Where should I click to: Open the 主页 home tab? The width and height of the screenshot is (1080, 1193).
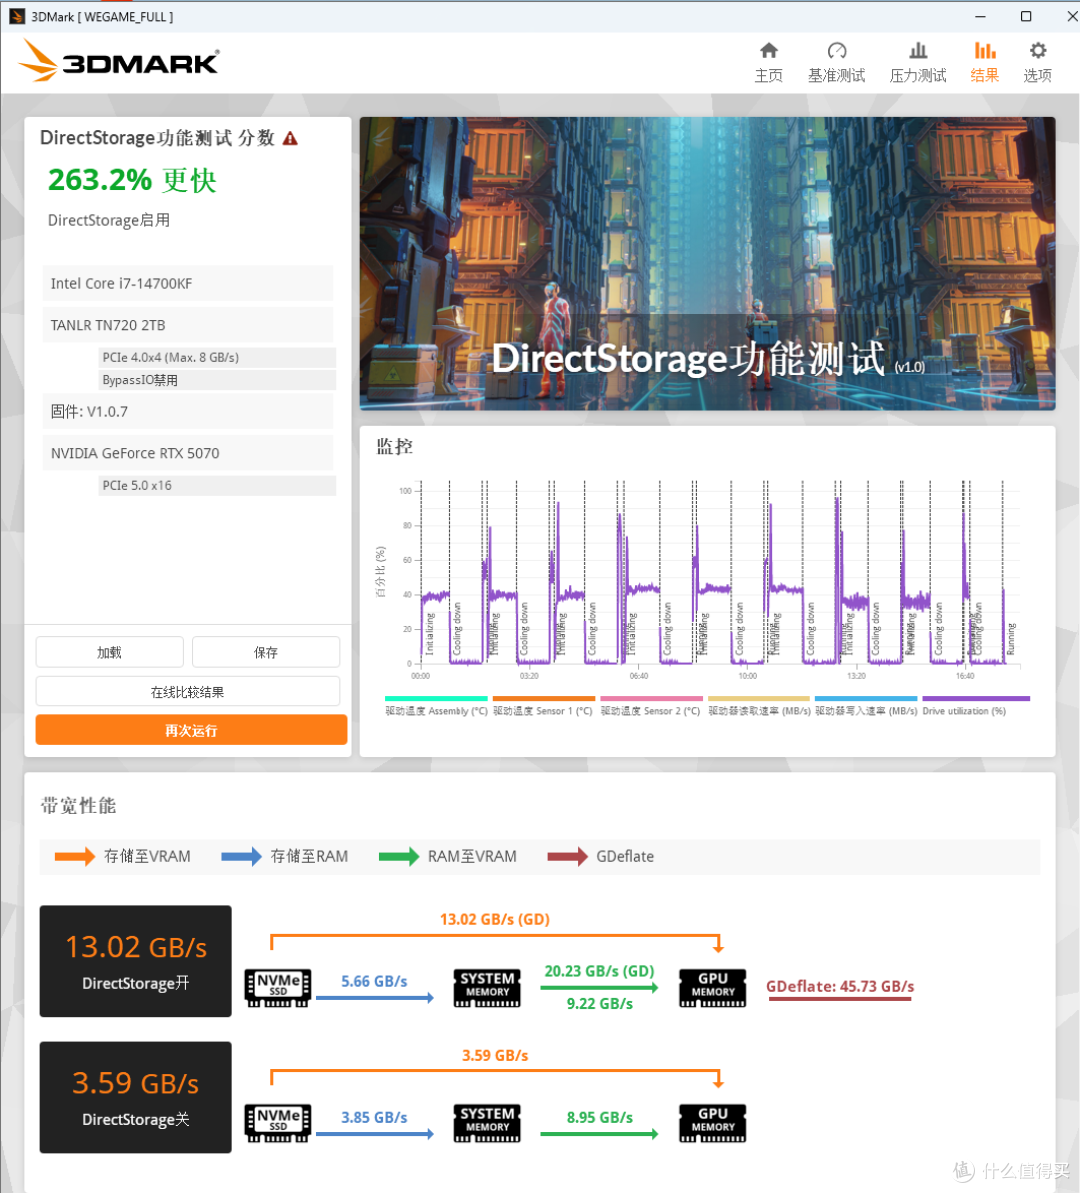(769, 62)
